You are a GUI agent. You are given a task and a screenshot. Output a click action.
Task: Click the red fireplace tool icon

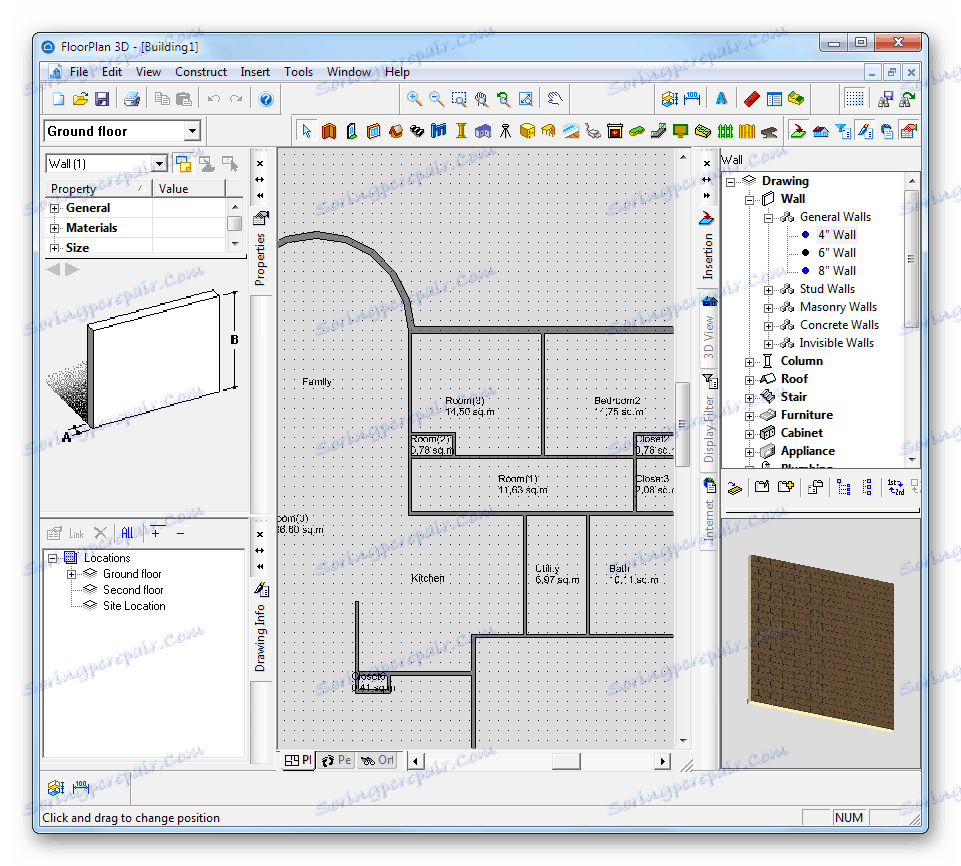pos(615,131)
